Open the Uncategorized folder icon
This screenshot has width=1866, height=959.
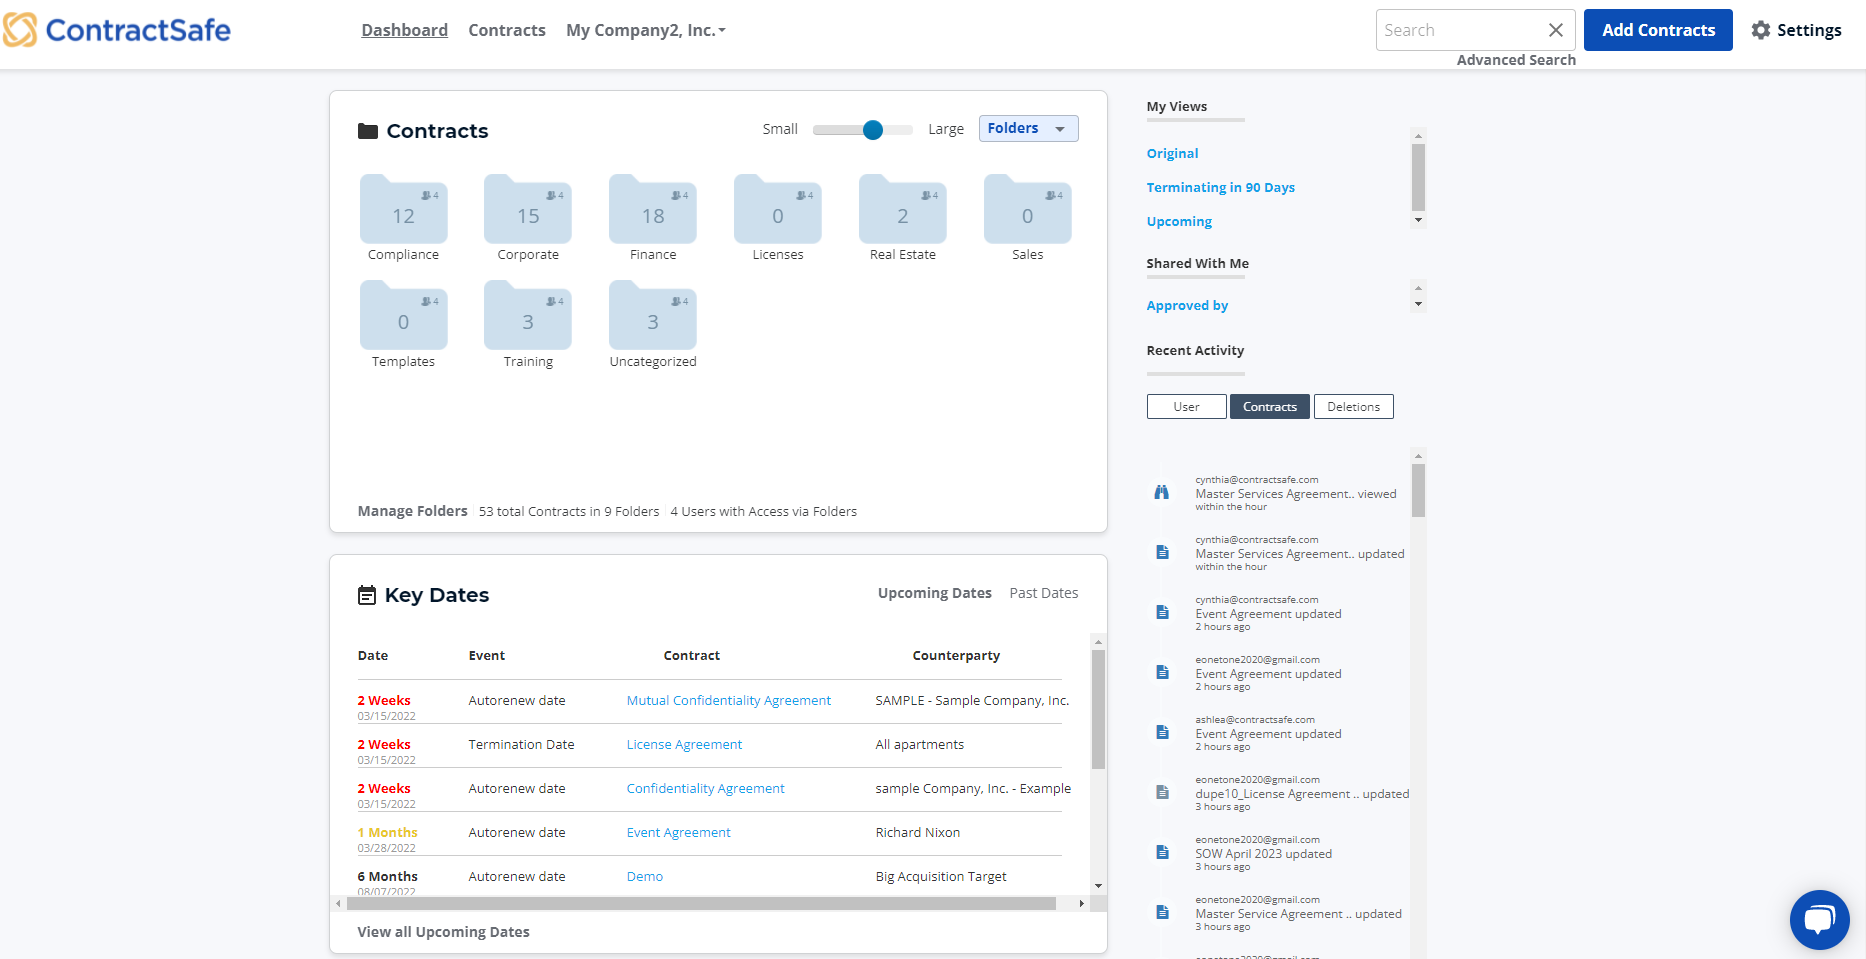652,317
